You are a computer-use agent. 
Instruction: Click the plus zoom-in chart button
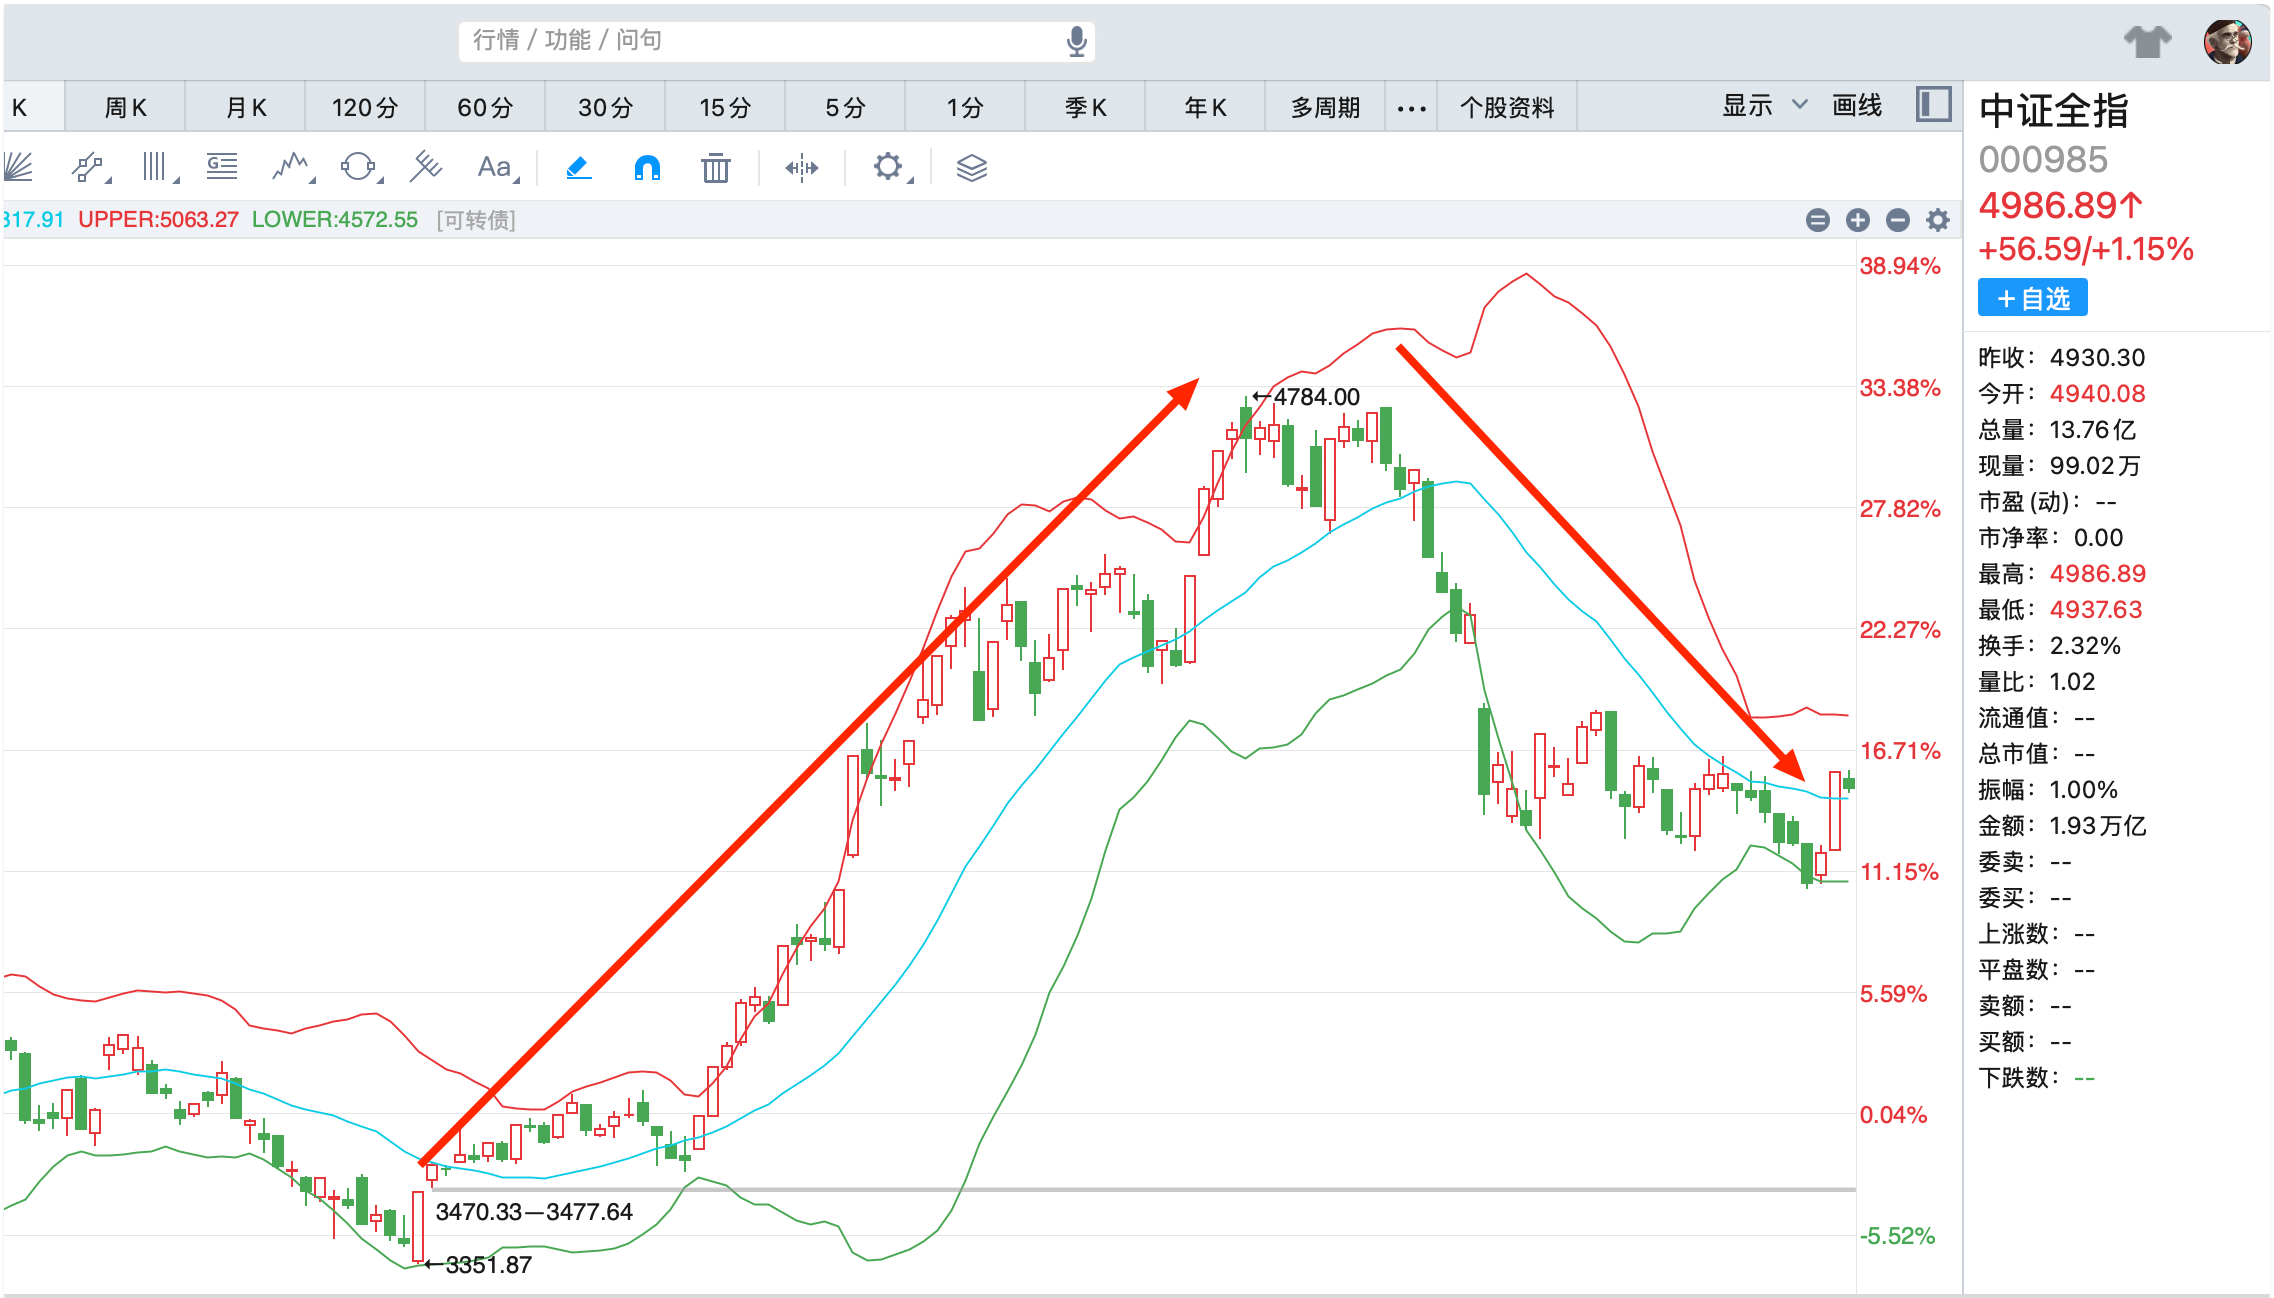coord(1857,220)
